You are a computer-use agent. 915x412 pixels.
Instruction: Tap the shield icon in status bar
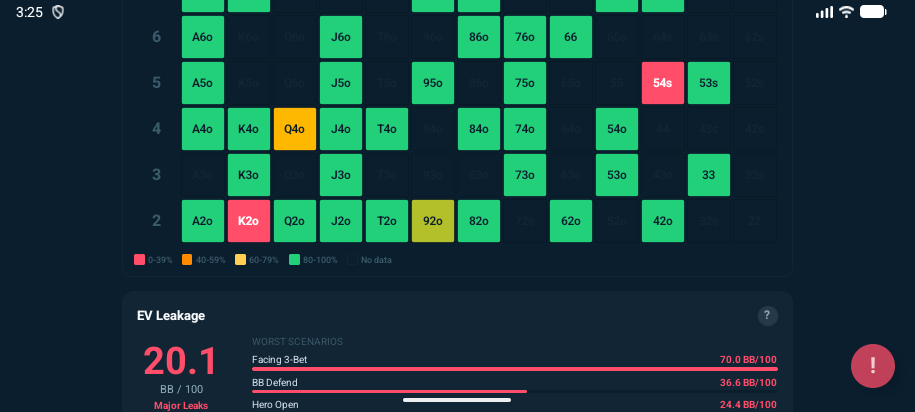coord(58,12)
